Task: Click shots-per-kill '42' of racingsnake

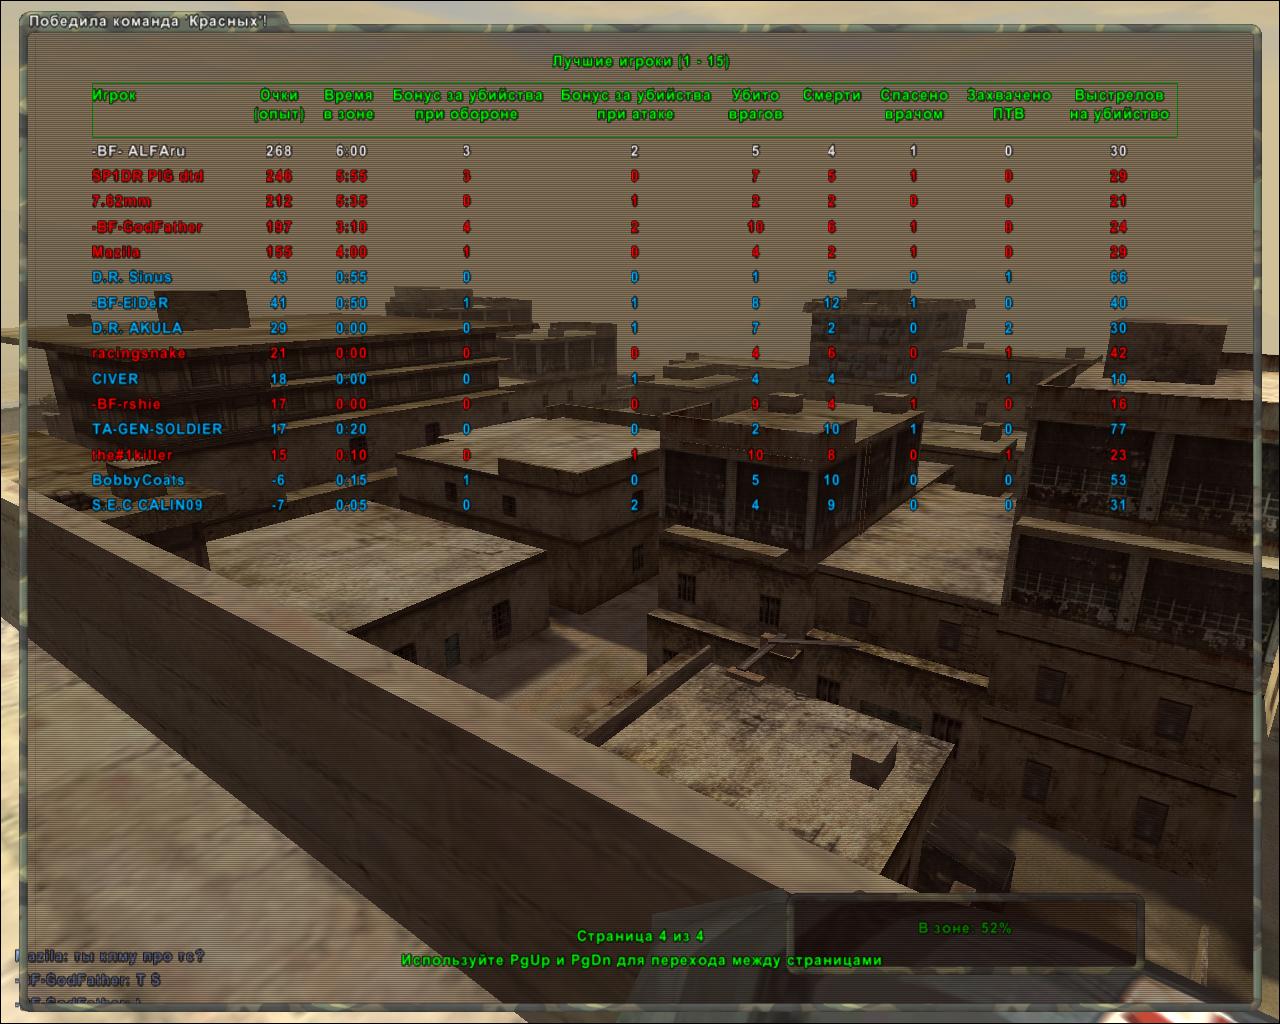Action: coord(1118,353)
